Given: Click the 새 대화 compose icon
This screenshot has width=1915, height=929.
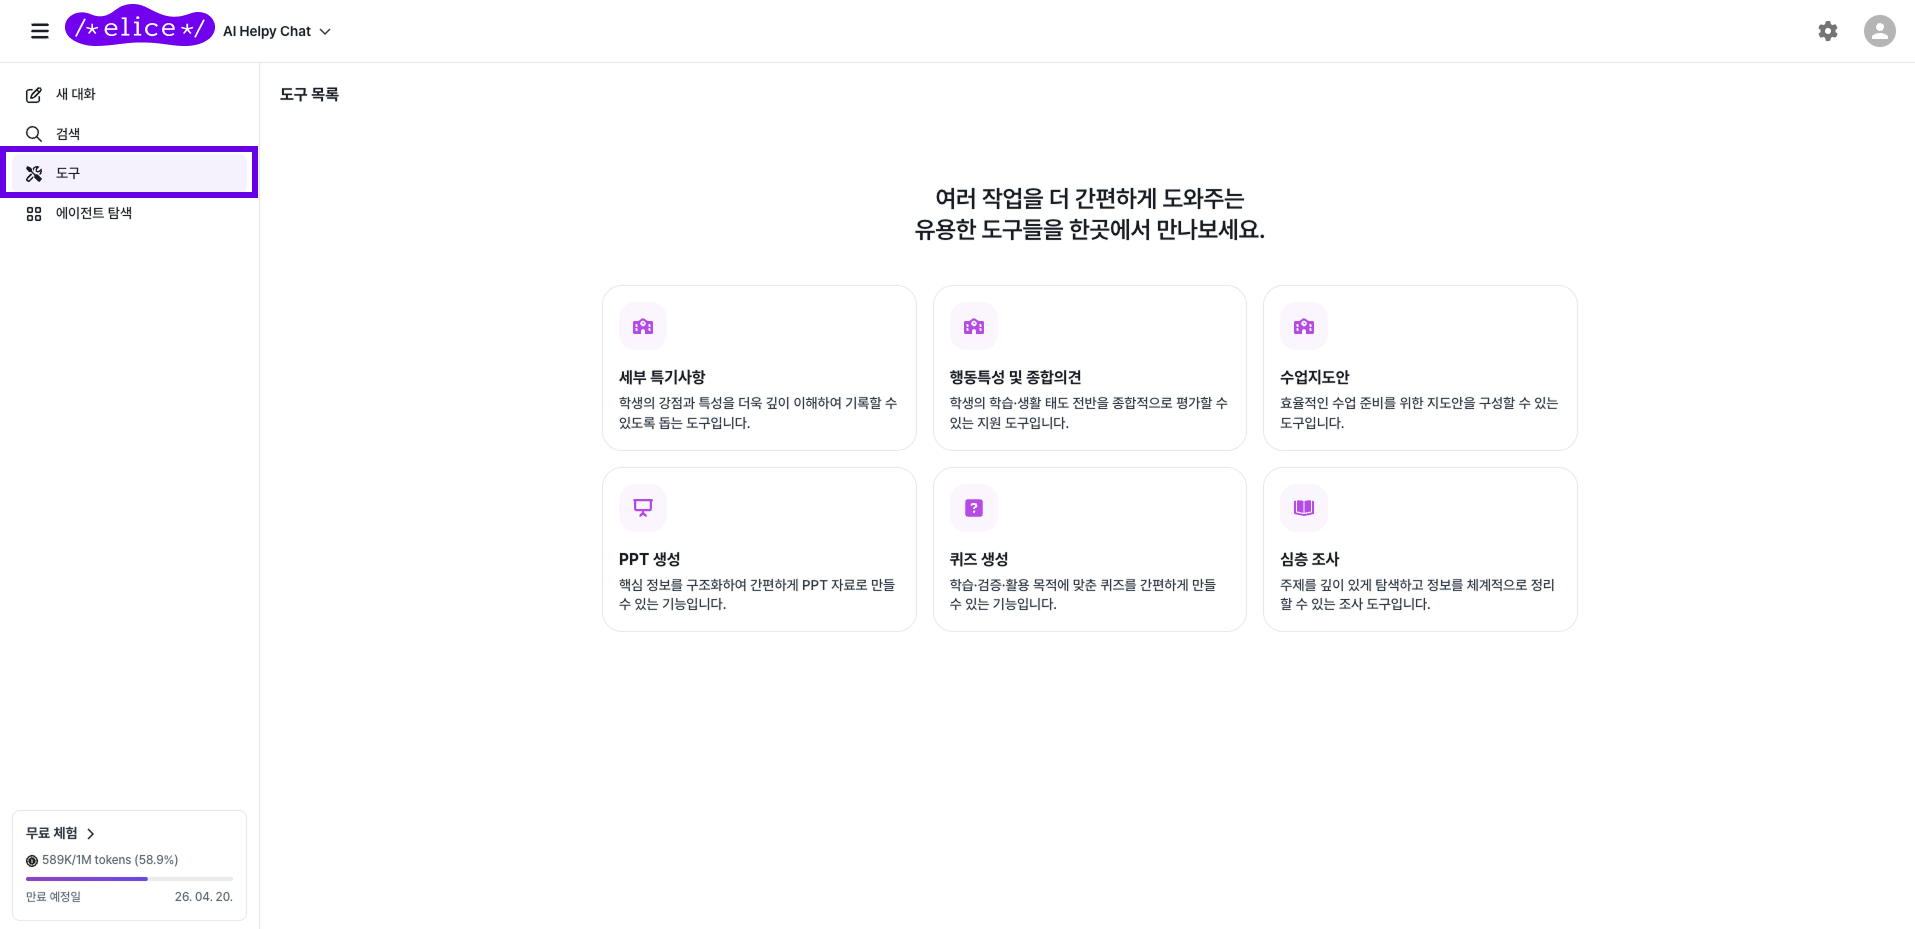Looking at the screenshot, I should point(33,93).
